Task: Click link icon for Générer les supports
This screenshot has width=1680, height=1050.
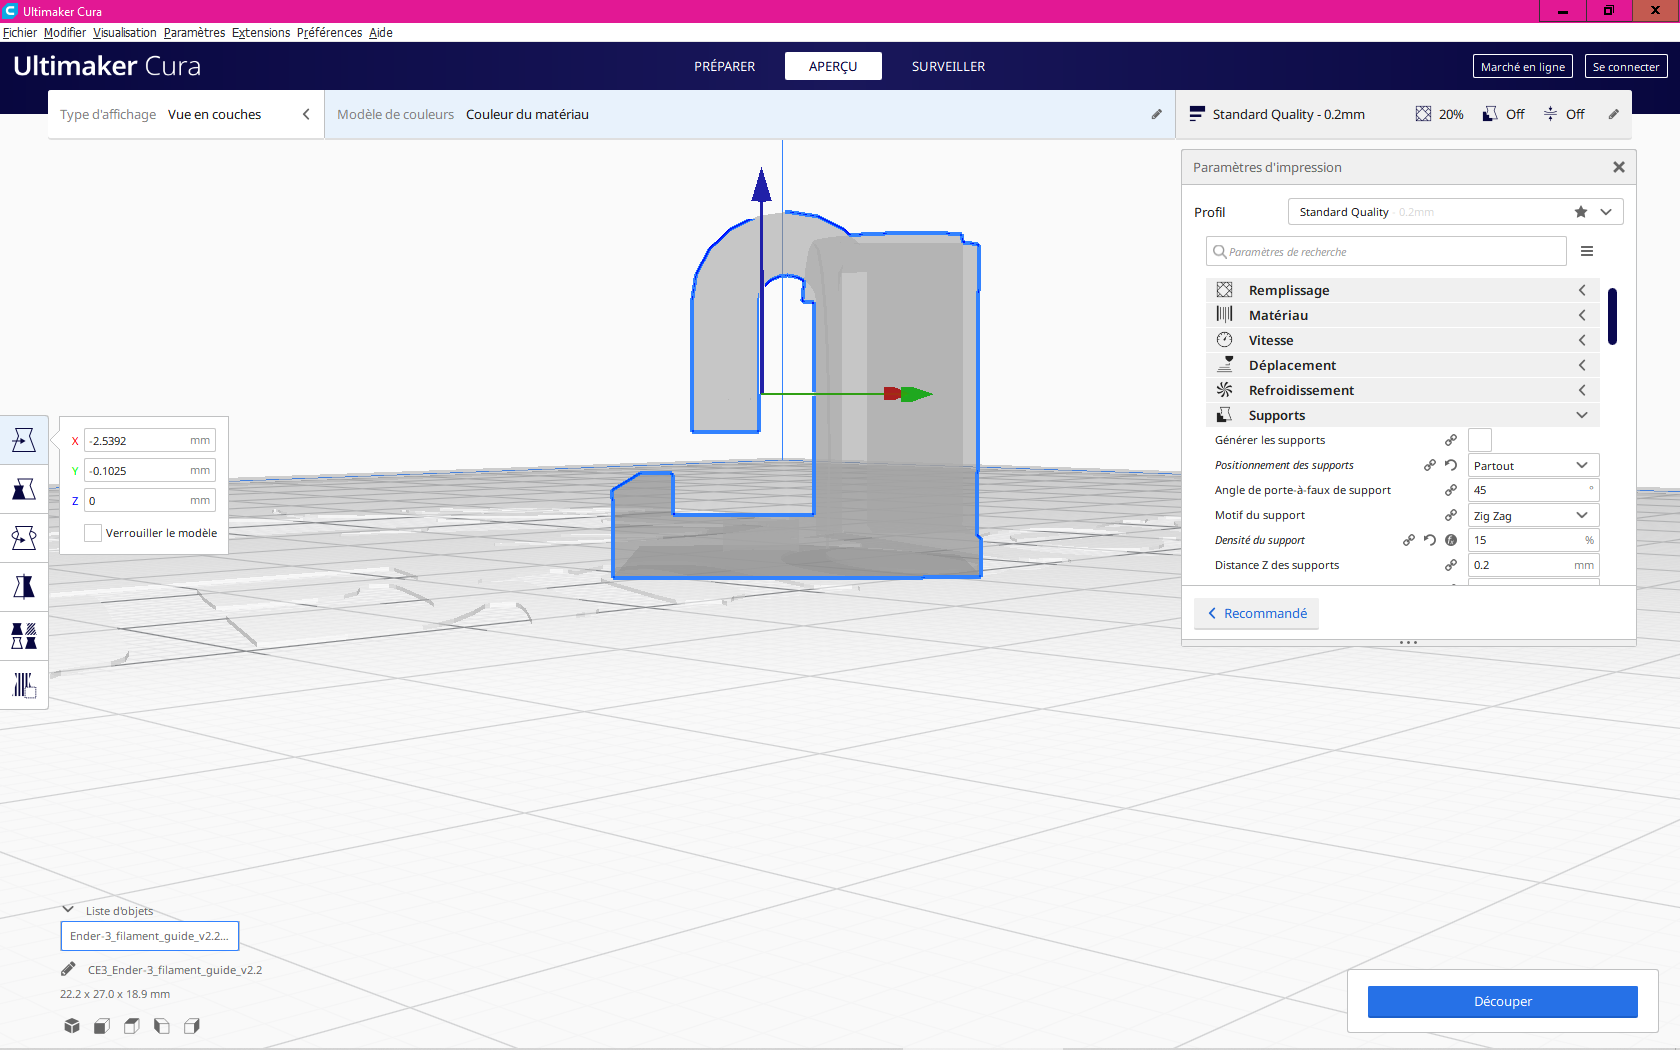Action: 1451,440
